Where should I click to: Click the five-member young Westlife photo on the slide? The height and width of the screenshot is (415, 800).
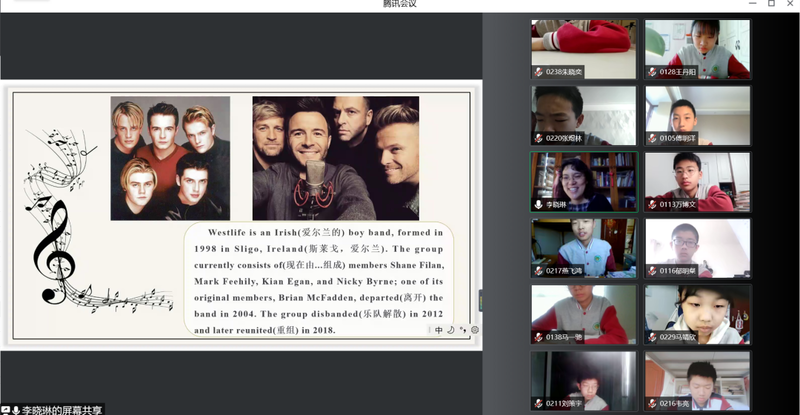[170, 158]
